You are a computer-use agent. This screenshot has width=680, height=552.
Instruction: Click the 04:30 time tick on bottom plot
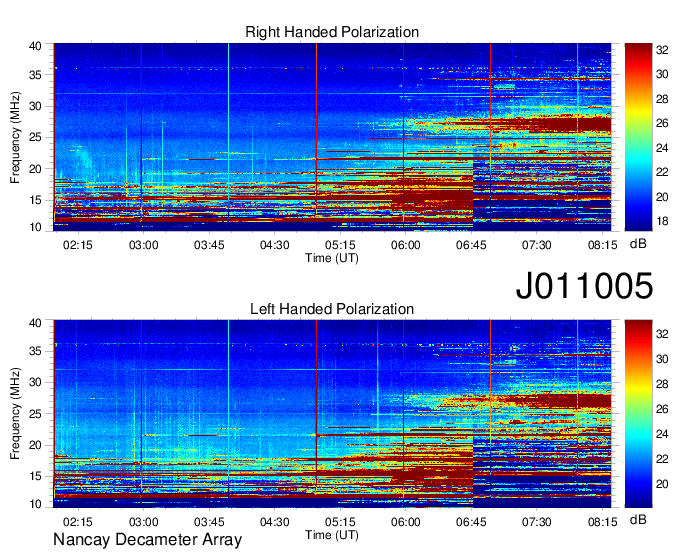click(275, 522)
